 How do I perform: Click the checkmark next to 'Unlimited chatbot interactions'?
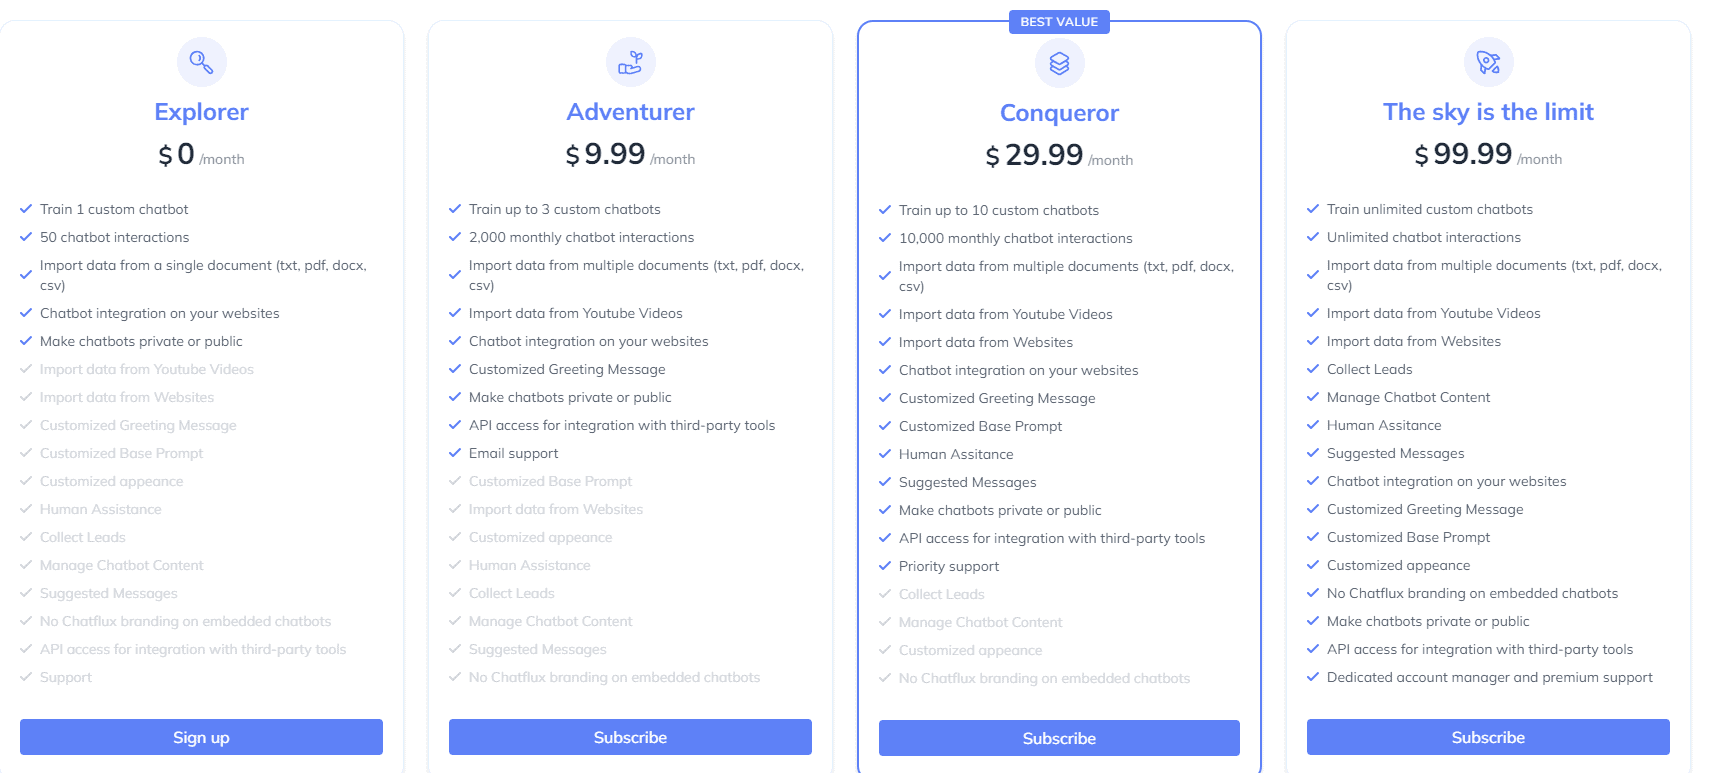coord(1313,237)
